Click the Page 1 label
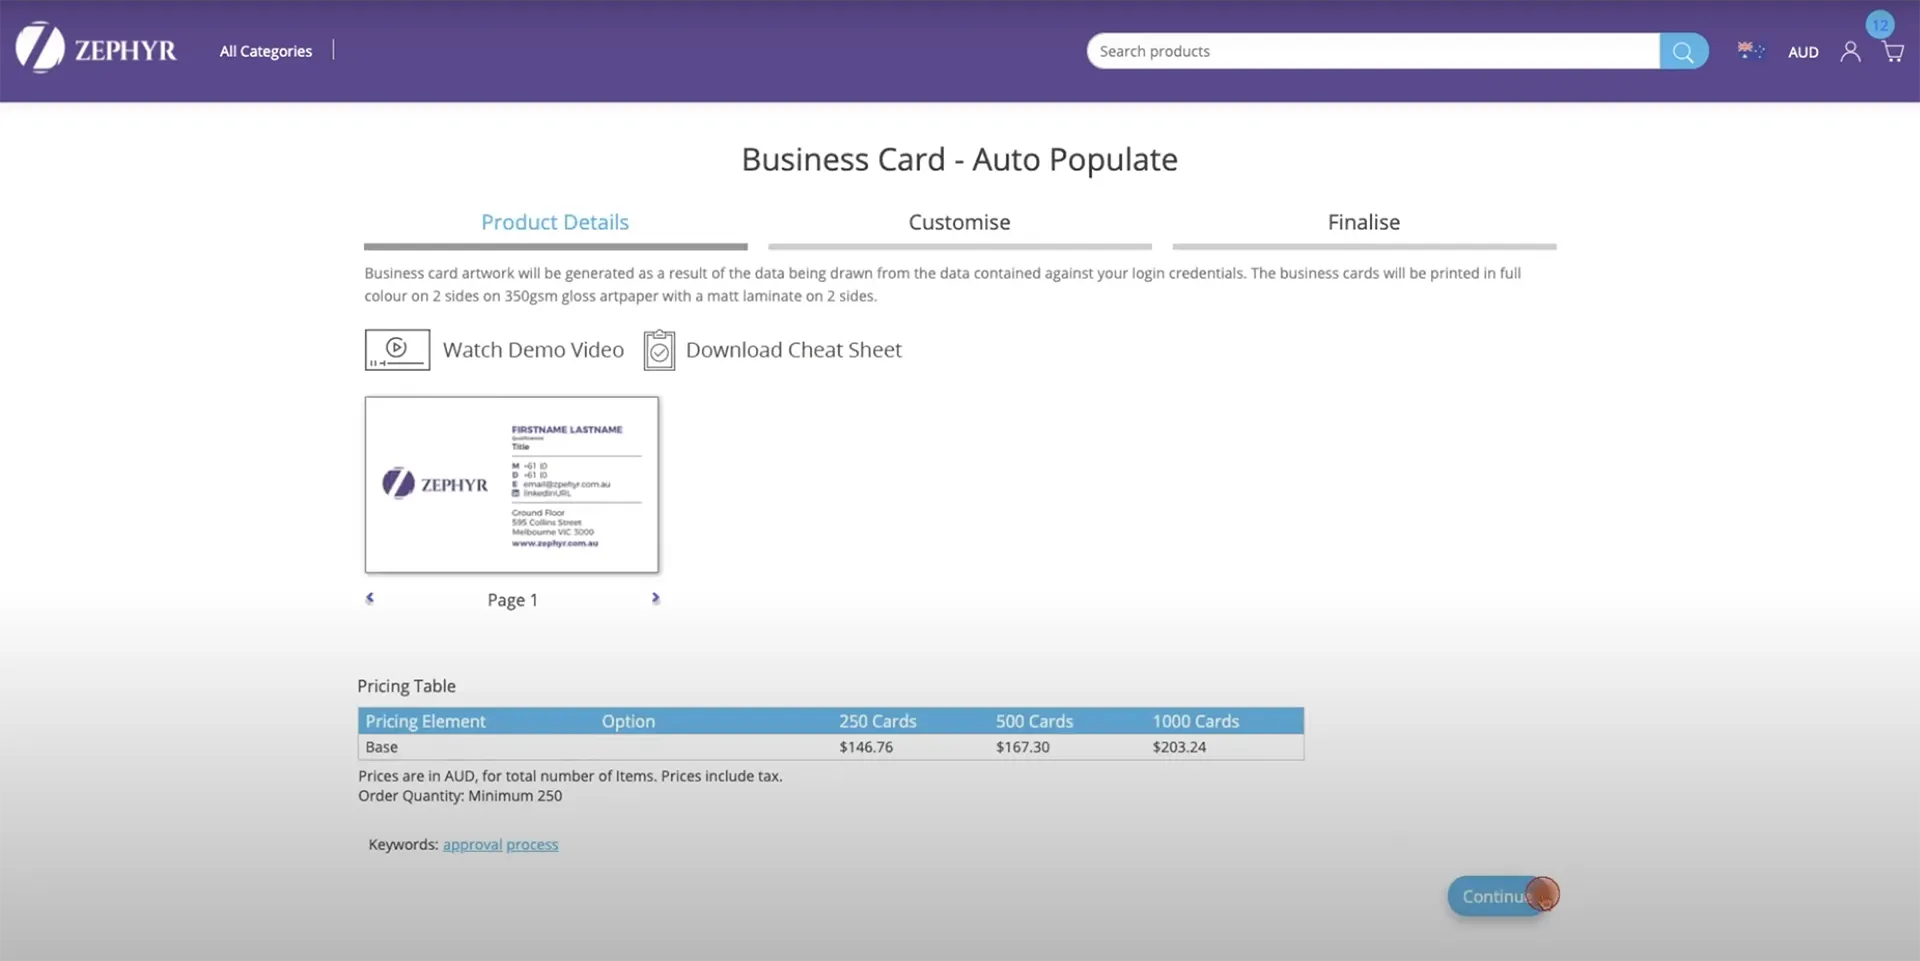The width and height of the screenshot is (1920, 961). [512, 600]
